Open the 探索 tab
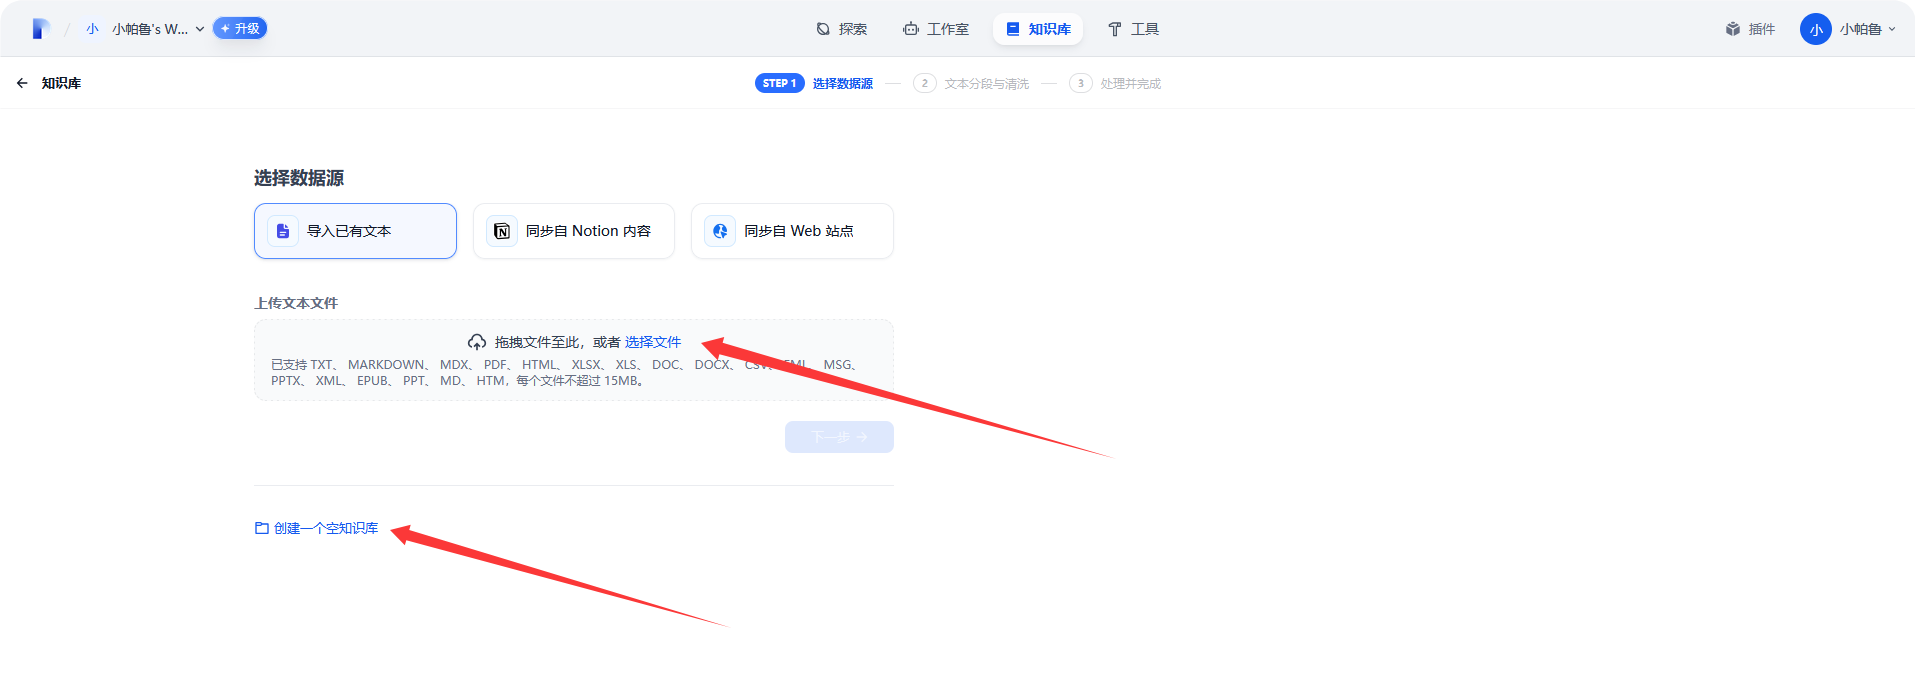 [x=841, y=29]
